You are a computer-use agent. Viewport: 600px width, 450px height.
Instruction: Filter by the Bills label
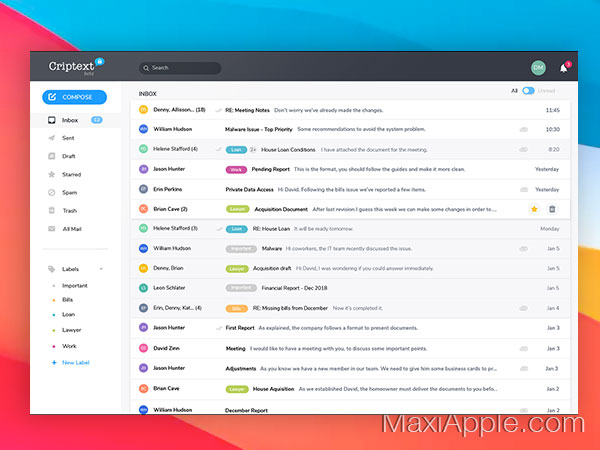[67, 300]
